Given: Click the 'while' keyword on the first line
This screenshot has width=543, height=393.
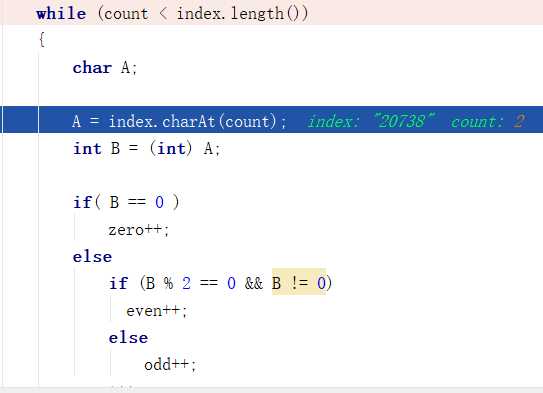Looking at the screenshot, I should tap(61, 14).
